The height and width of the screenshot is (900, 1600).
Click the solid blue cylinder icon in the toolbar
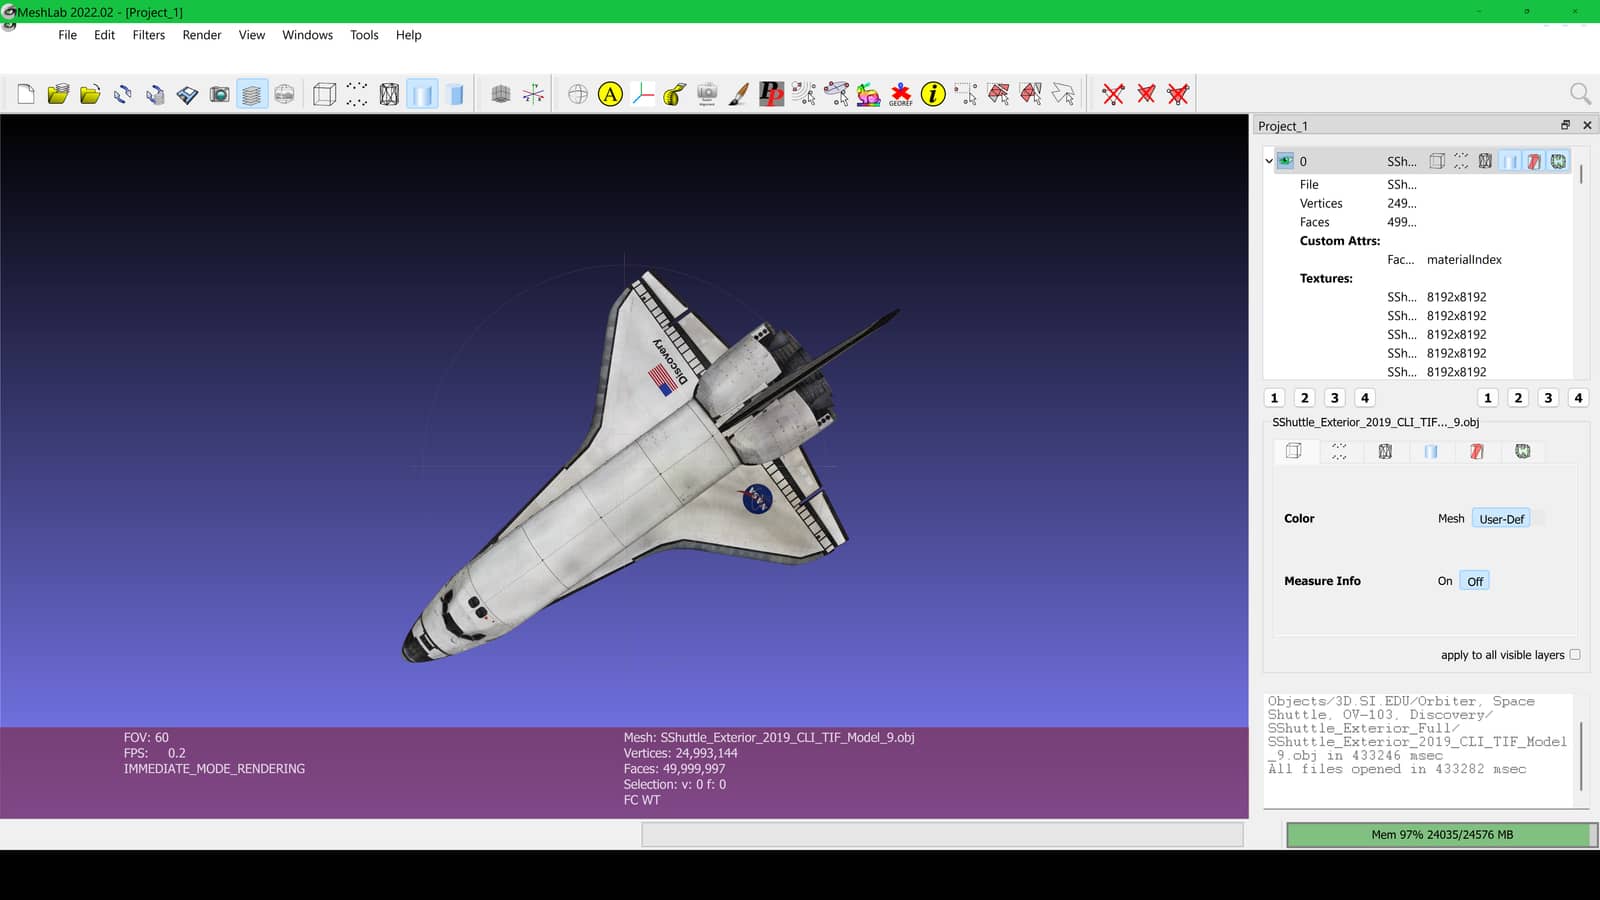pyautogui.click(x=455, y=94)
